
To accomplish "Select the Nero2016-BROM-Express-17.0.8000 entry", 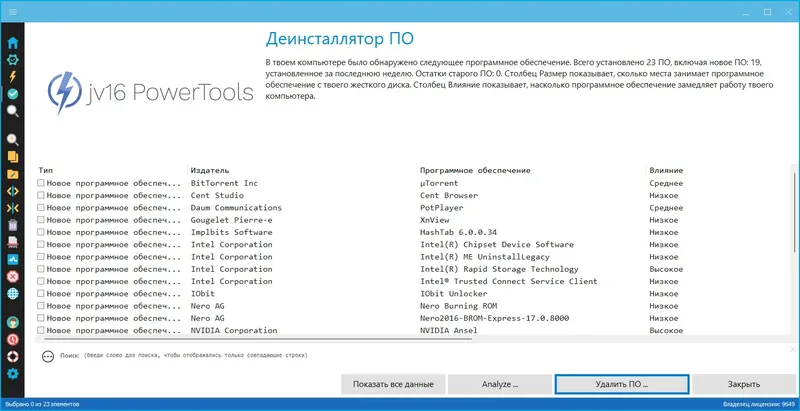I will pyautogui.click(x=494, y=318).
